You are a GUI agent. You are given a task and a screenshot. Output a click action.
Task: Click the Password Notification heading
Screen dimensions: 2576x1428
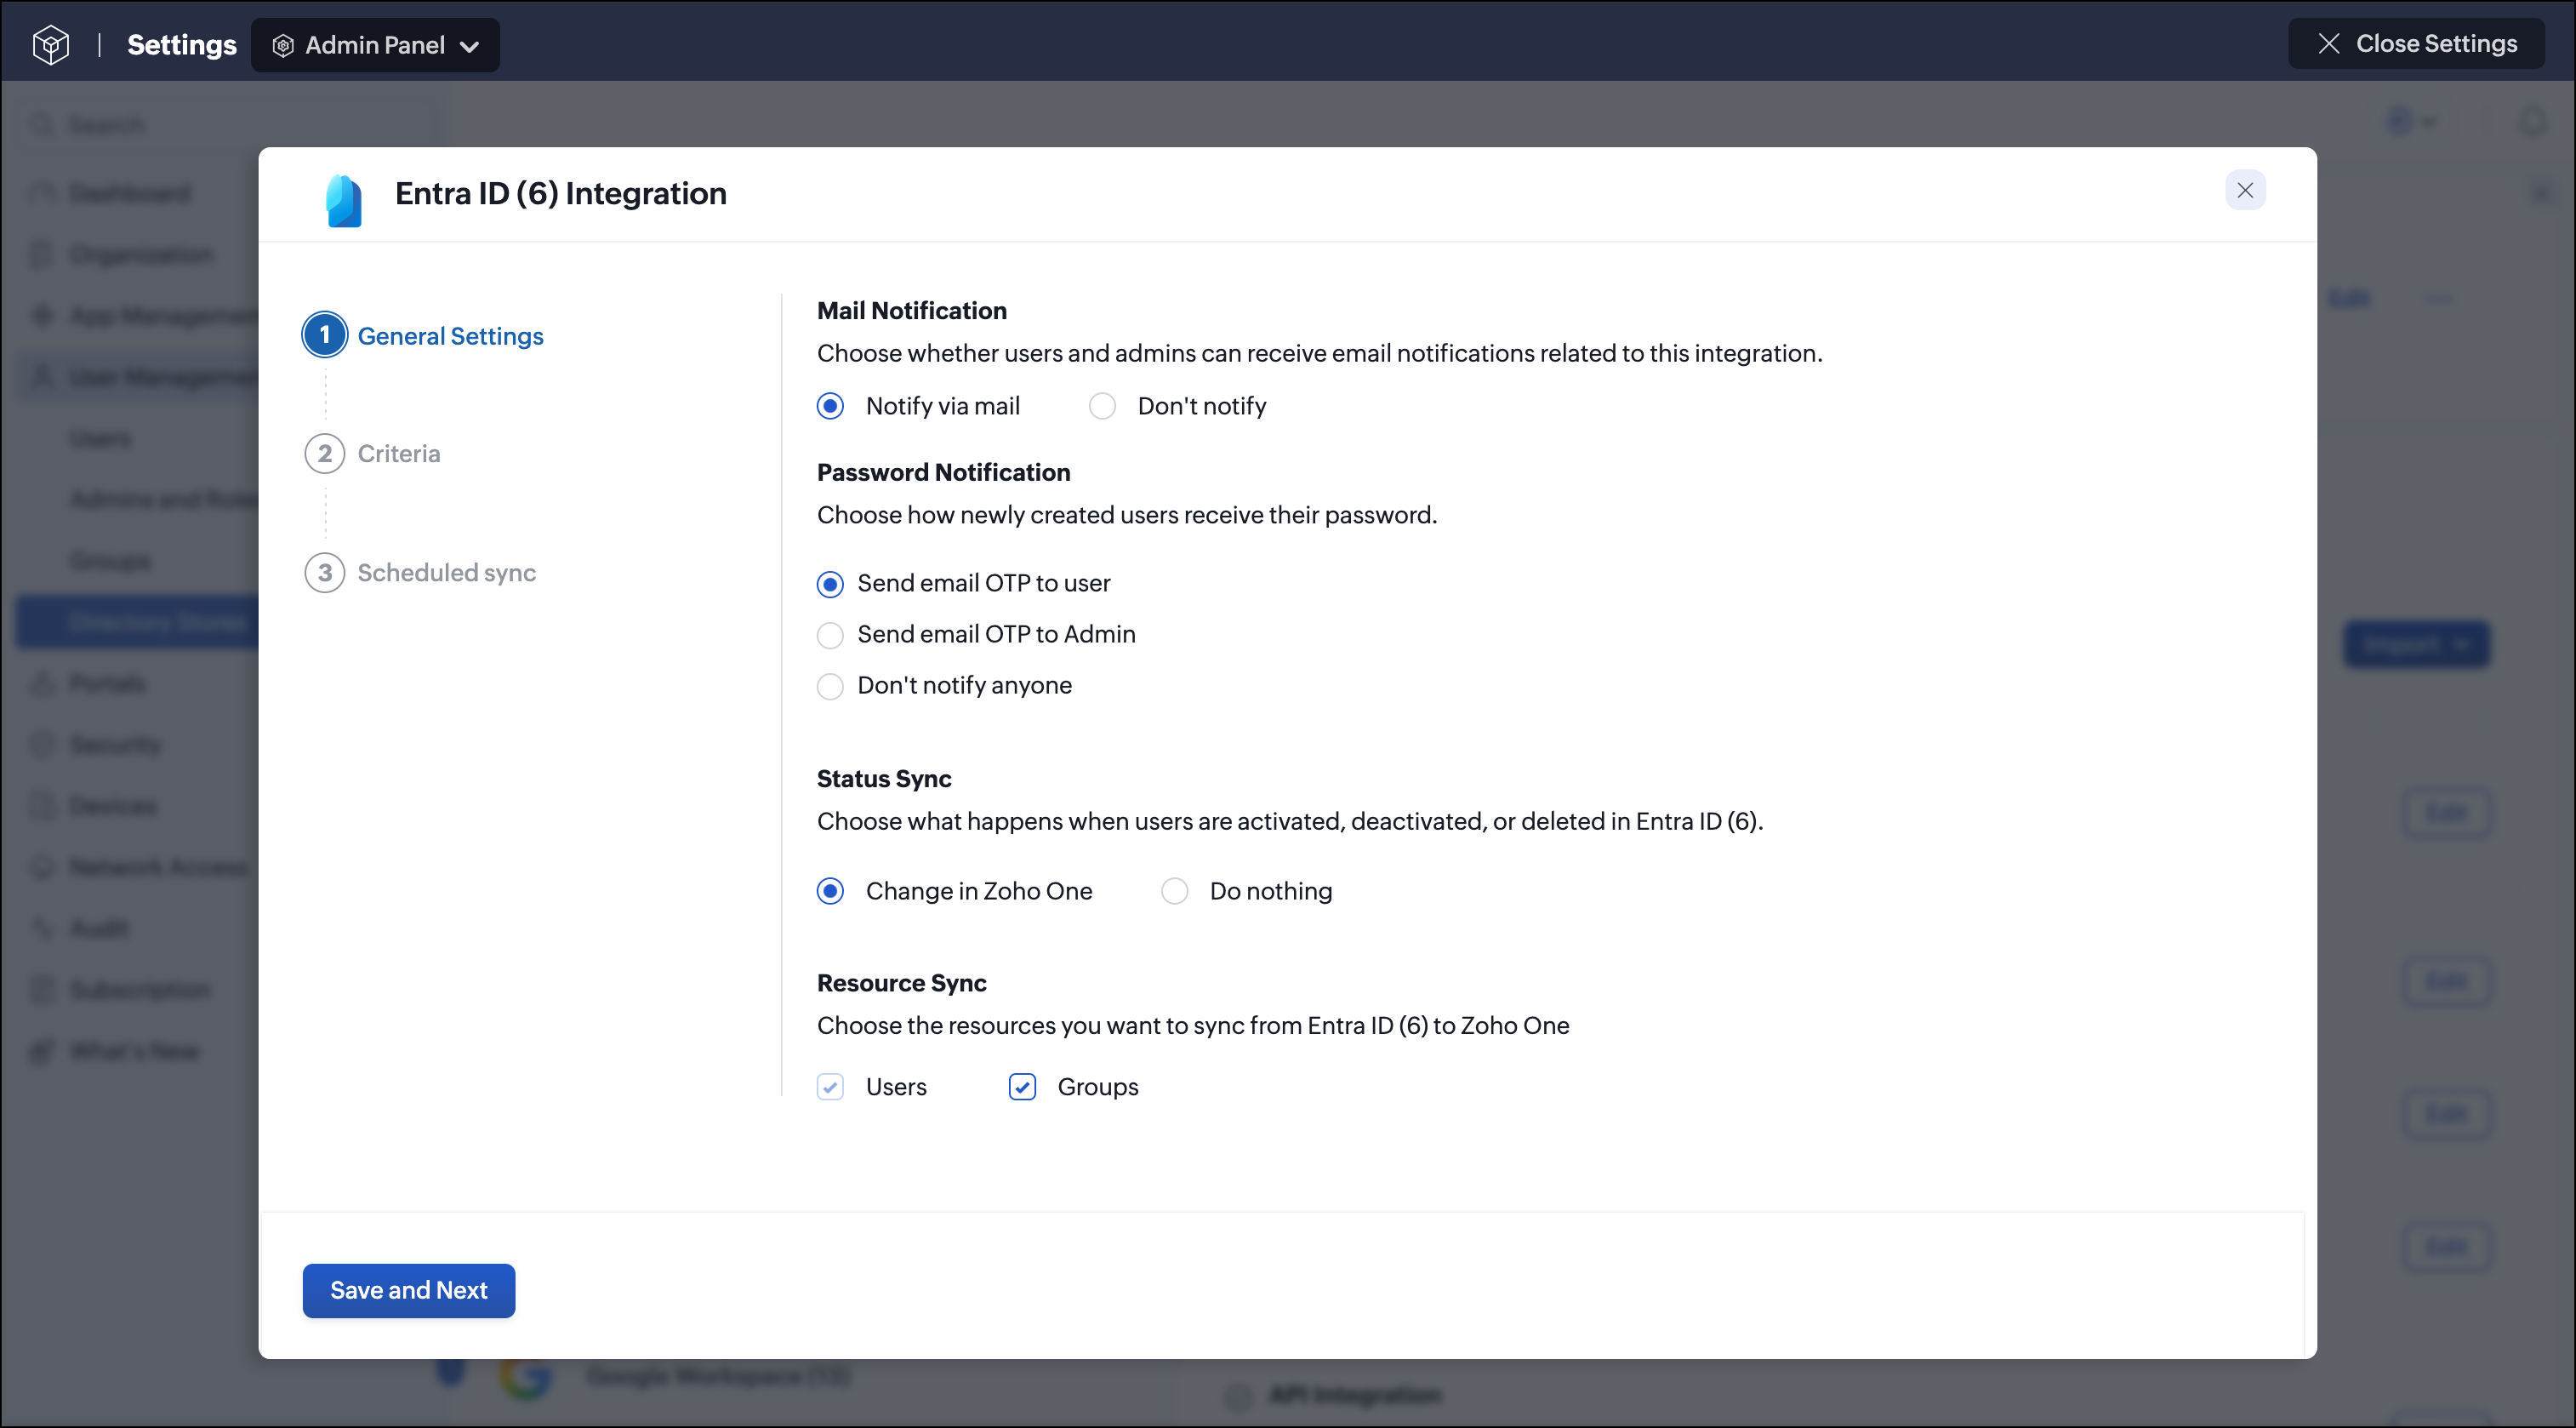(x=944, y=473)
